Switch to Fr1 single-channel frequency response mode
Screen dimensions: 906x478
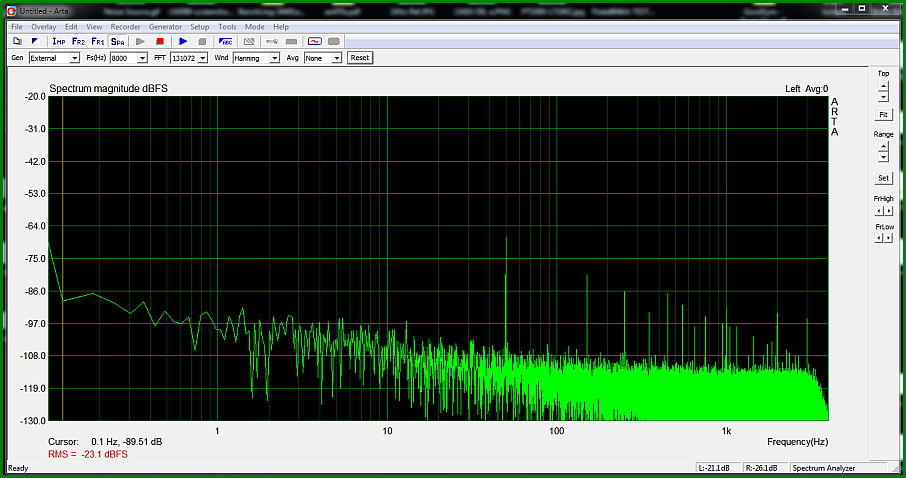(x=98, y=41)
